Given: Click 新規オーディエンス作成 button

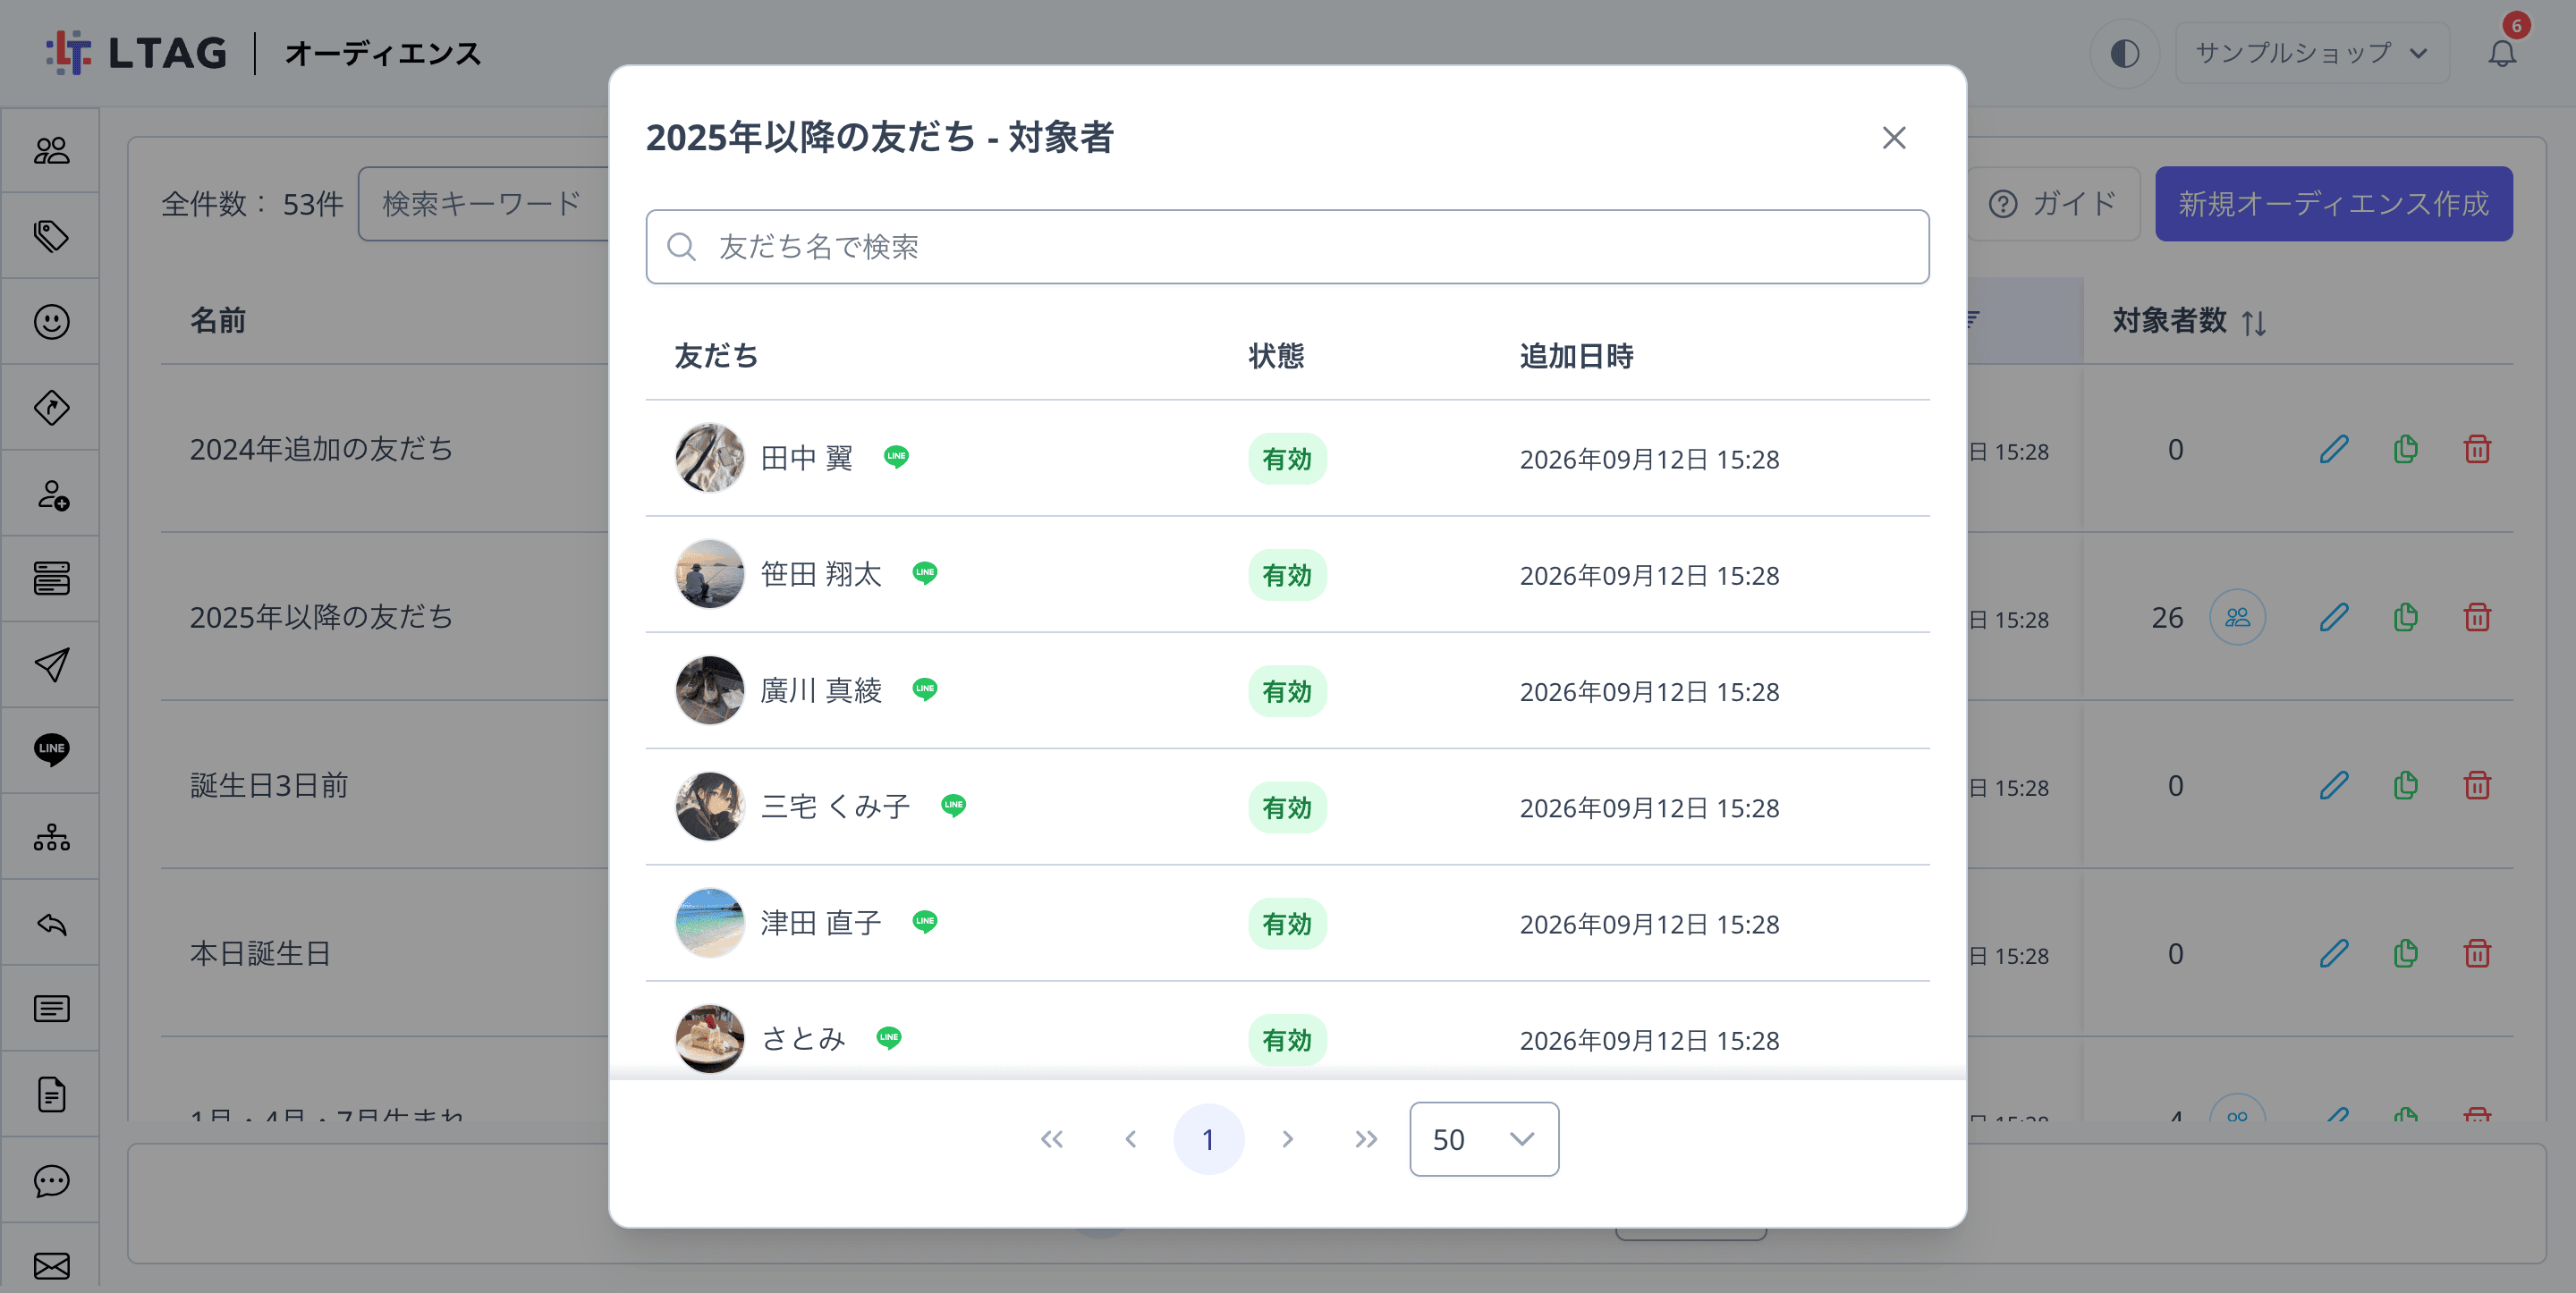Looking at the screenshot, I should coord(2333,204).
